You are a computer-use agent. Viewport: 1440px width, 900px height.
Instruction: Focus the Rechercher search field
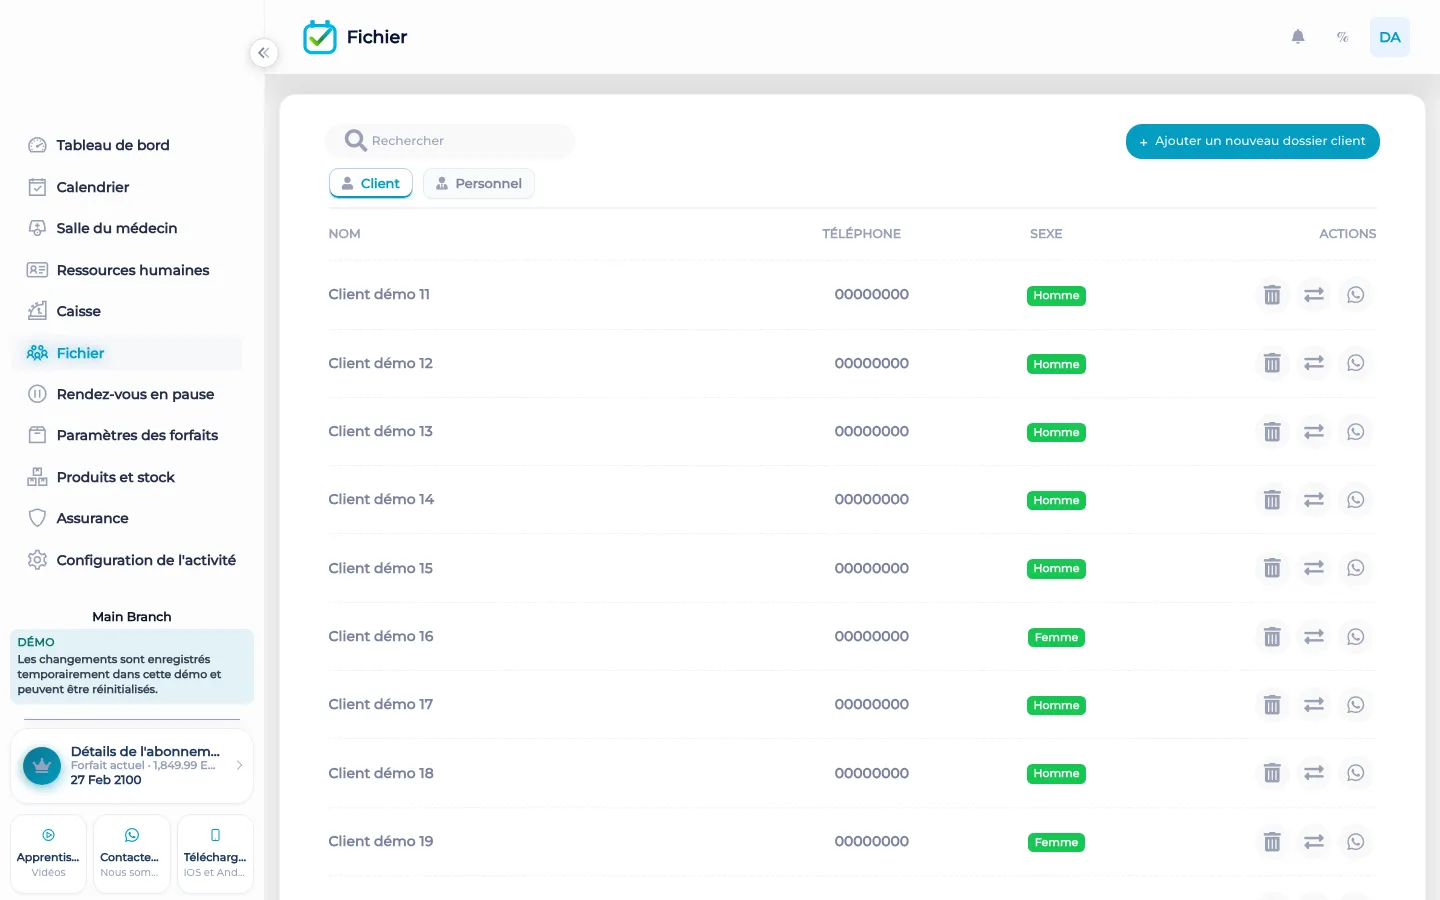point(450,141)
